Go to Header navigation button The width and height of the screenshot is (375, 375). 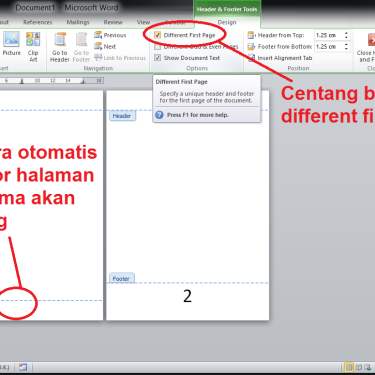pyautogui.click(x=60, y=47)
